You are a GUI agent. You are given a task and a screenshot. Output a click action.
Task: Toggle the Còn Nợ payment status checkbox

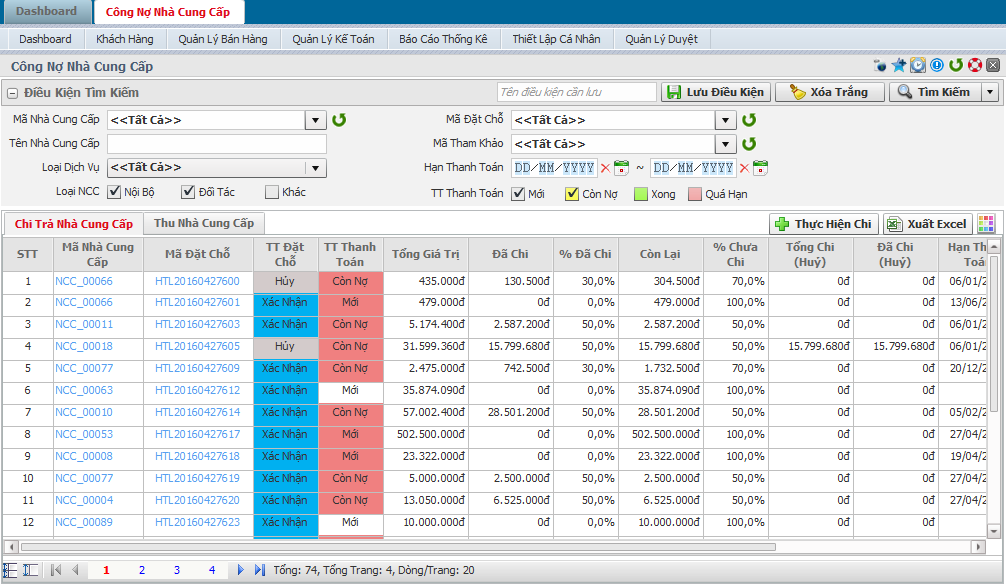[x=572, y=194]
